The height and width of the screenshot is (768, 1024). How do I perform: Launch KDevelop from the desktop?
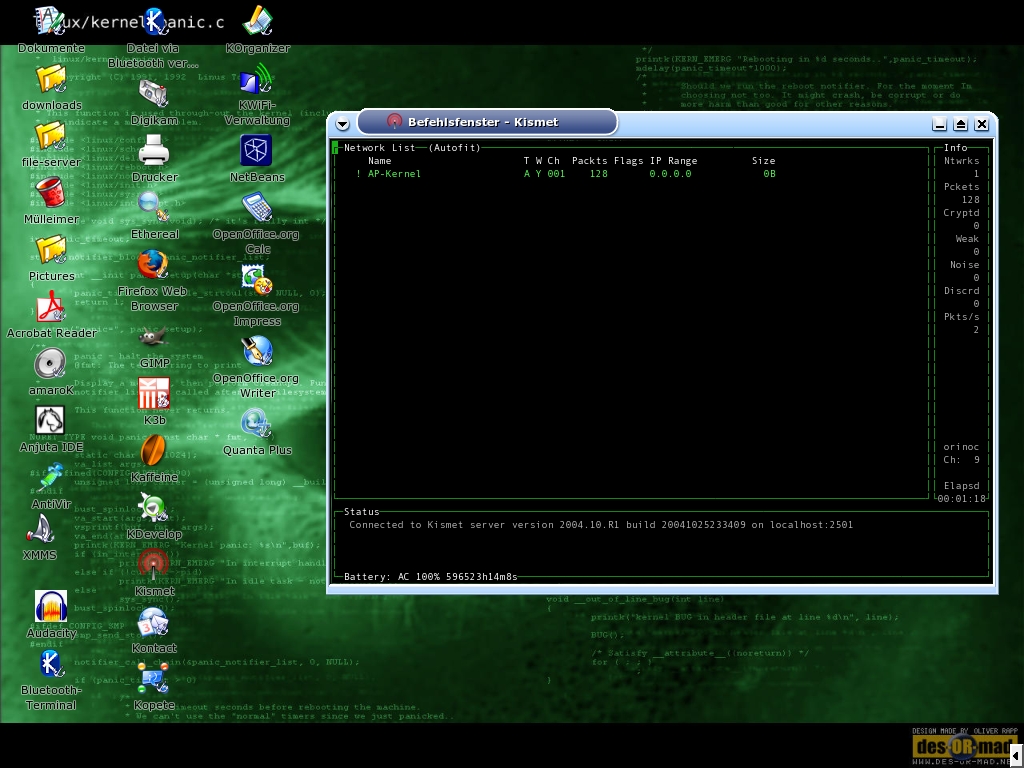(x=154, y=507)
